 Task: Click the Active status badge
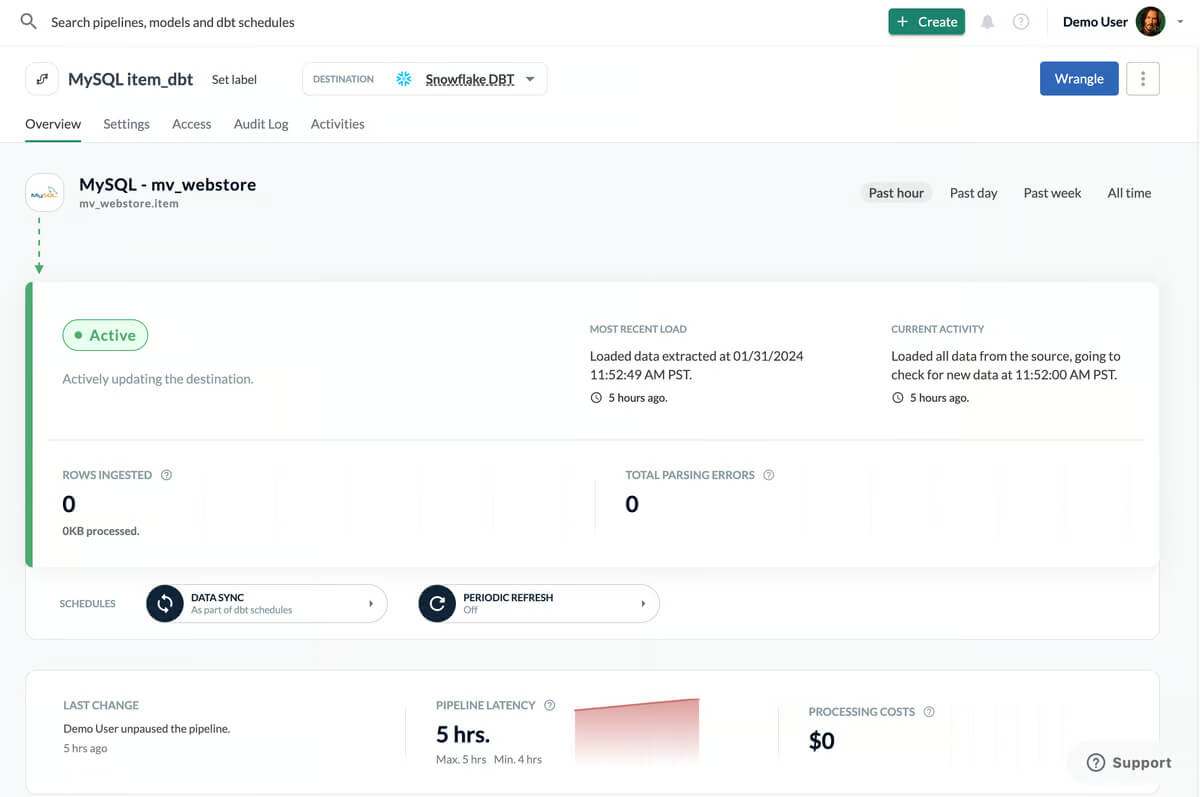point(105,336)
